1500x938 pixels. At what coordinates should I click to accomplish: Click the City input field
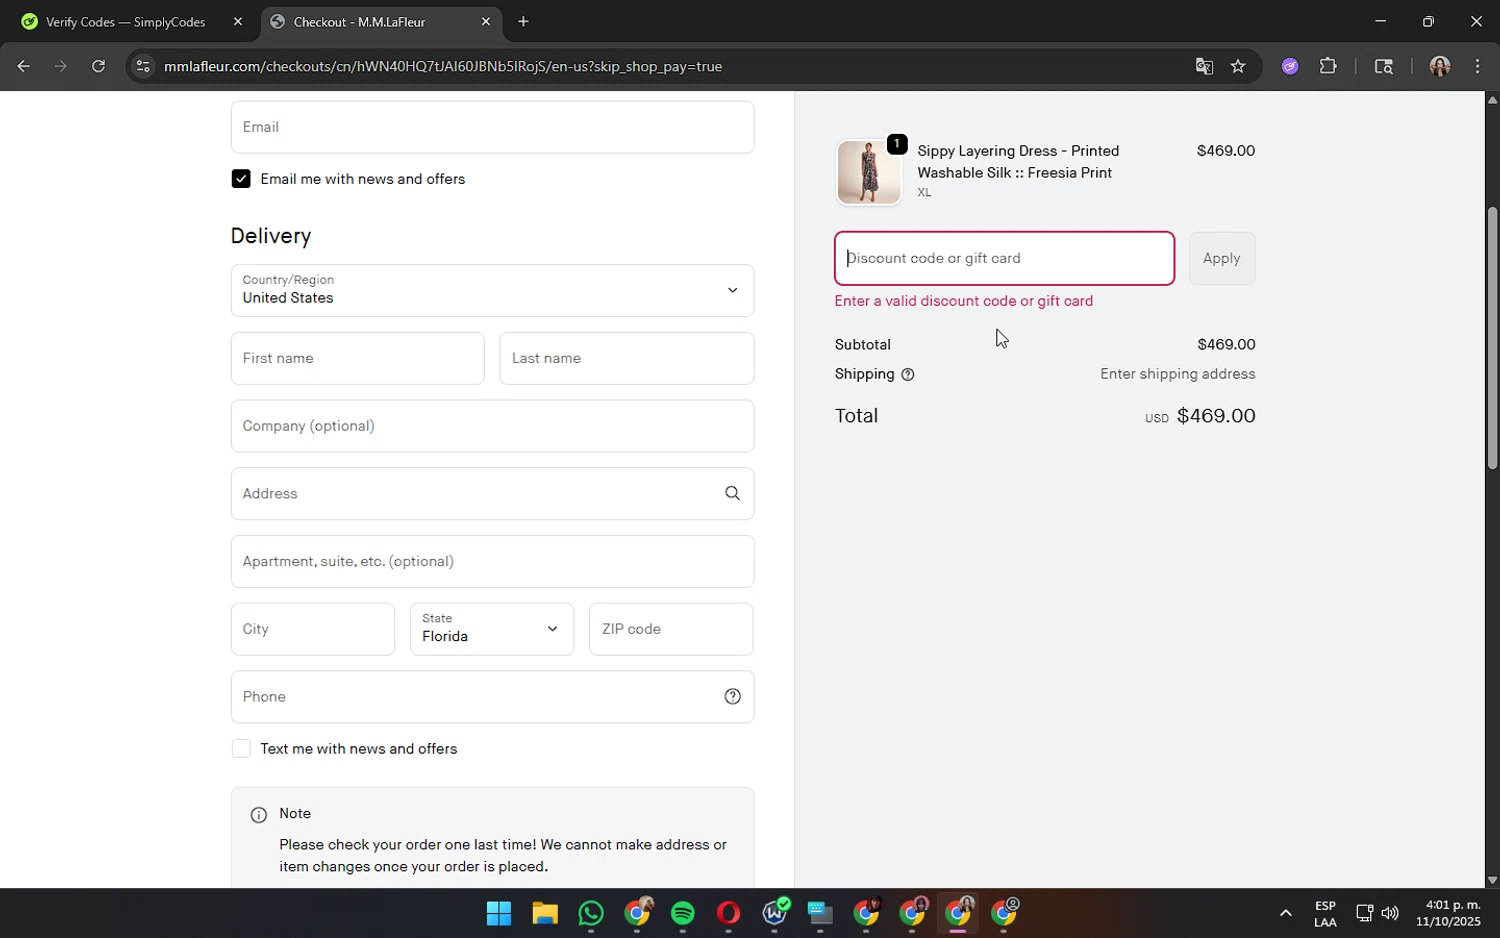point(312,629)
